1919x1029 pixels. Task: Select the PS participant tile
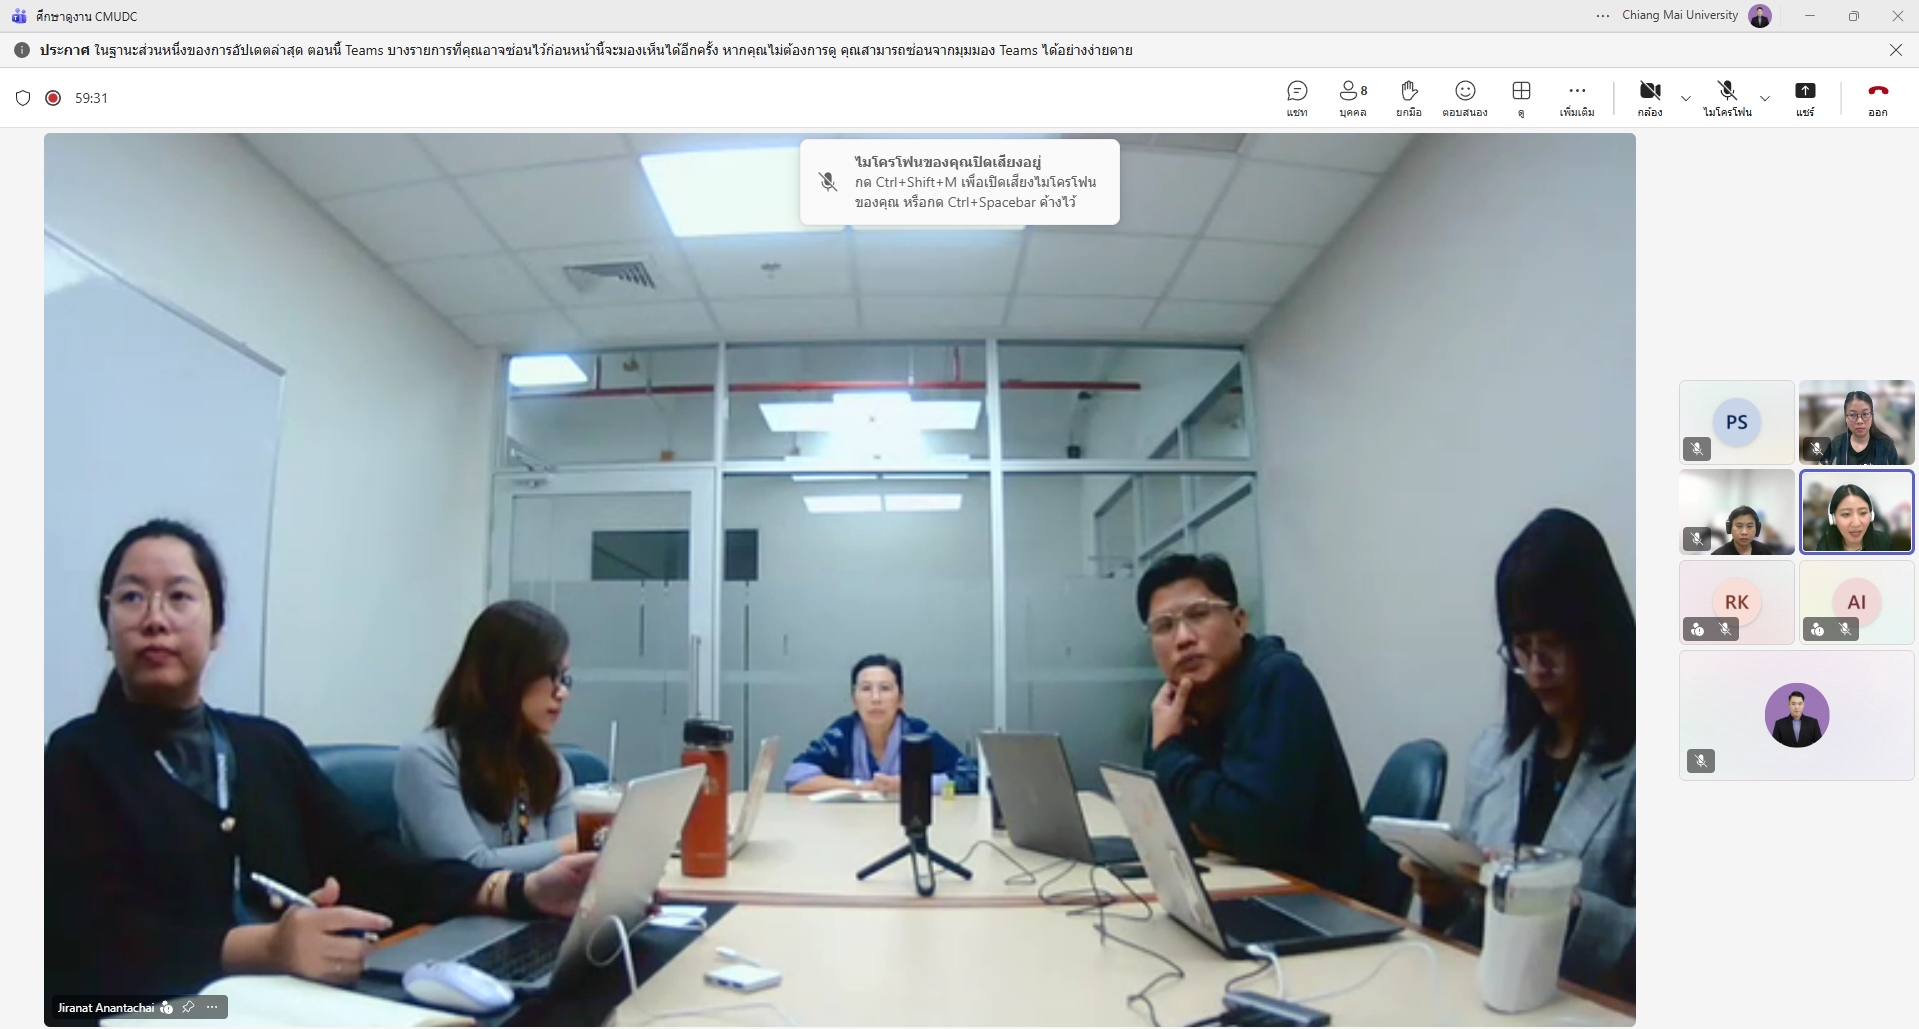(1736, 422)
